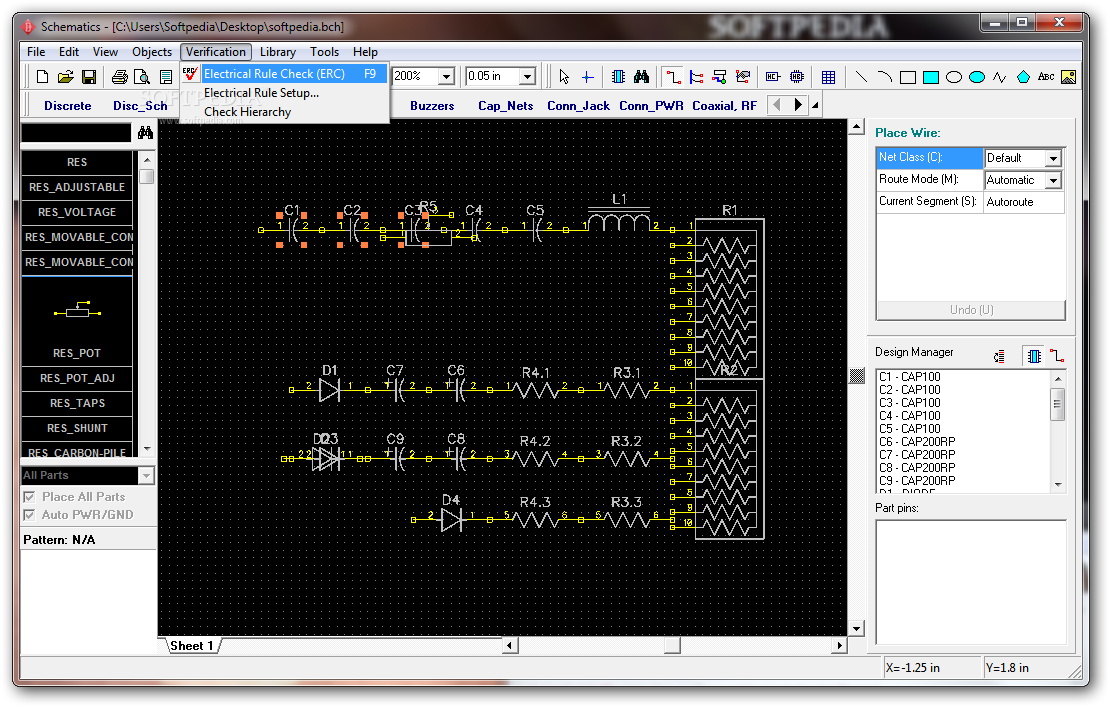This screenshot has width=1110, height=707.
Task: Select C1 - CAP100 in Design Manager
Action: coord(910,377)
